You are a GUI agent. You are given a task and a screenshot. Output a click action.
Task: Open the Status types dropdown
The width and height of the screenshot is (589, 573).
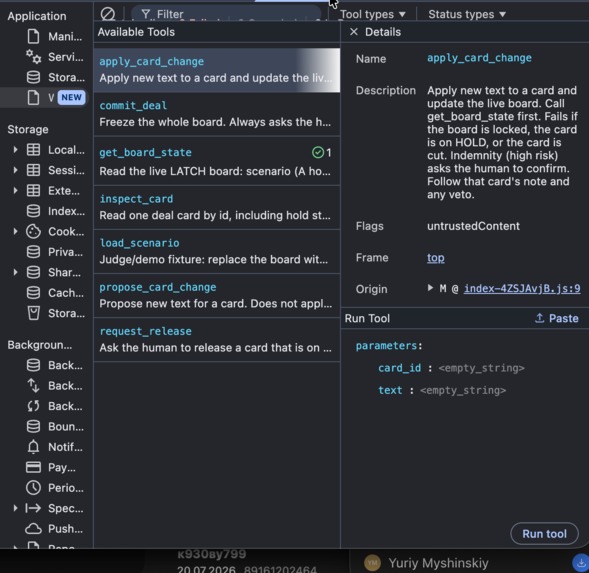tap(467, 14)
